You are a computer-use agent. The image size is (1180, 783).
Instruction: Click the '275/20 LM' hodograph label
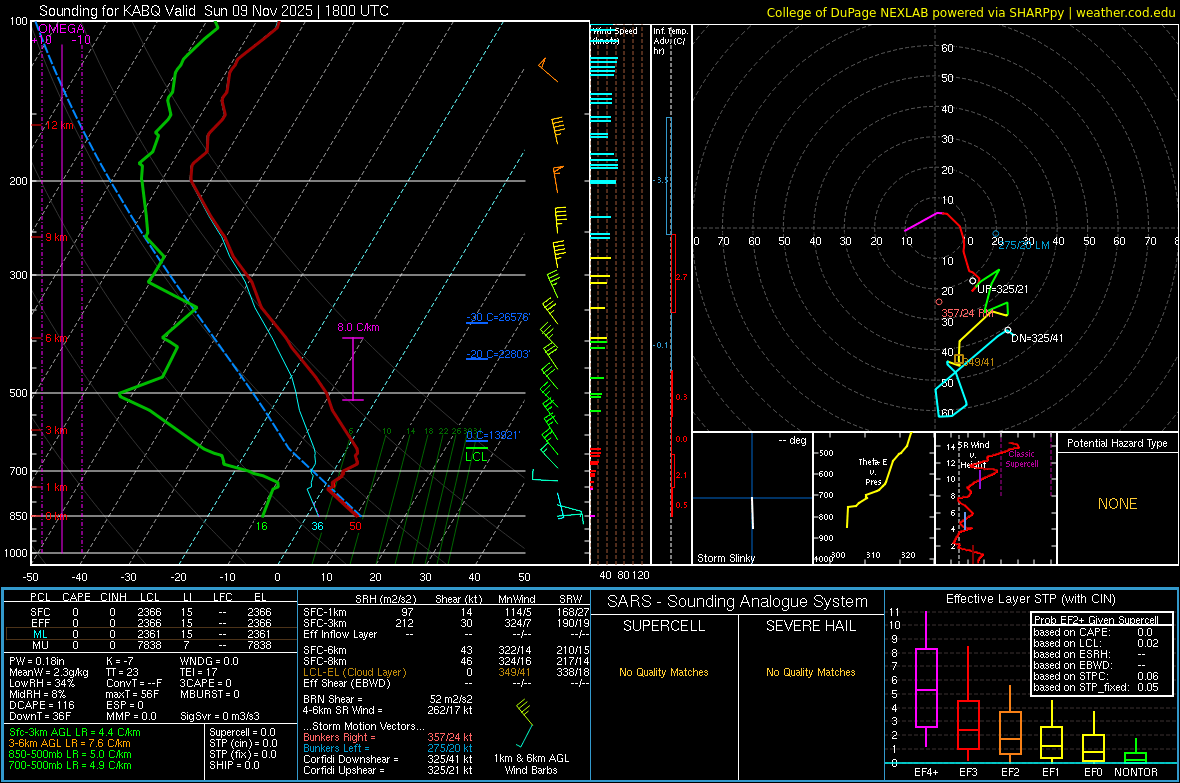(x=1023, y=245)
